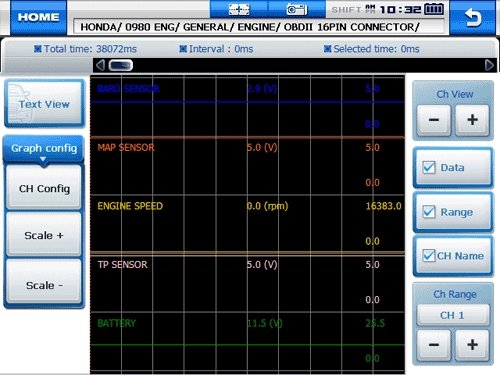
Task: Click the timeline scroll thumb
Action: (x=120, y=65)
